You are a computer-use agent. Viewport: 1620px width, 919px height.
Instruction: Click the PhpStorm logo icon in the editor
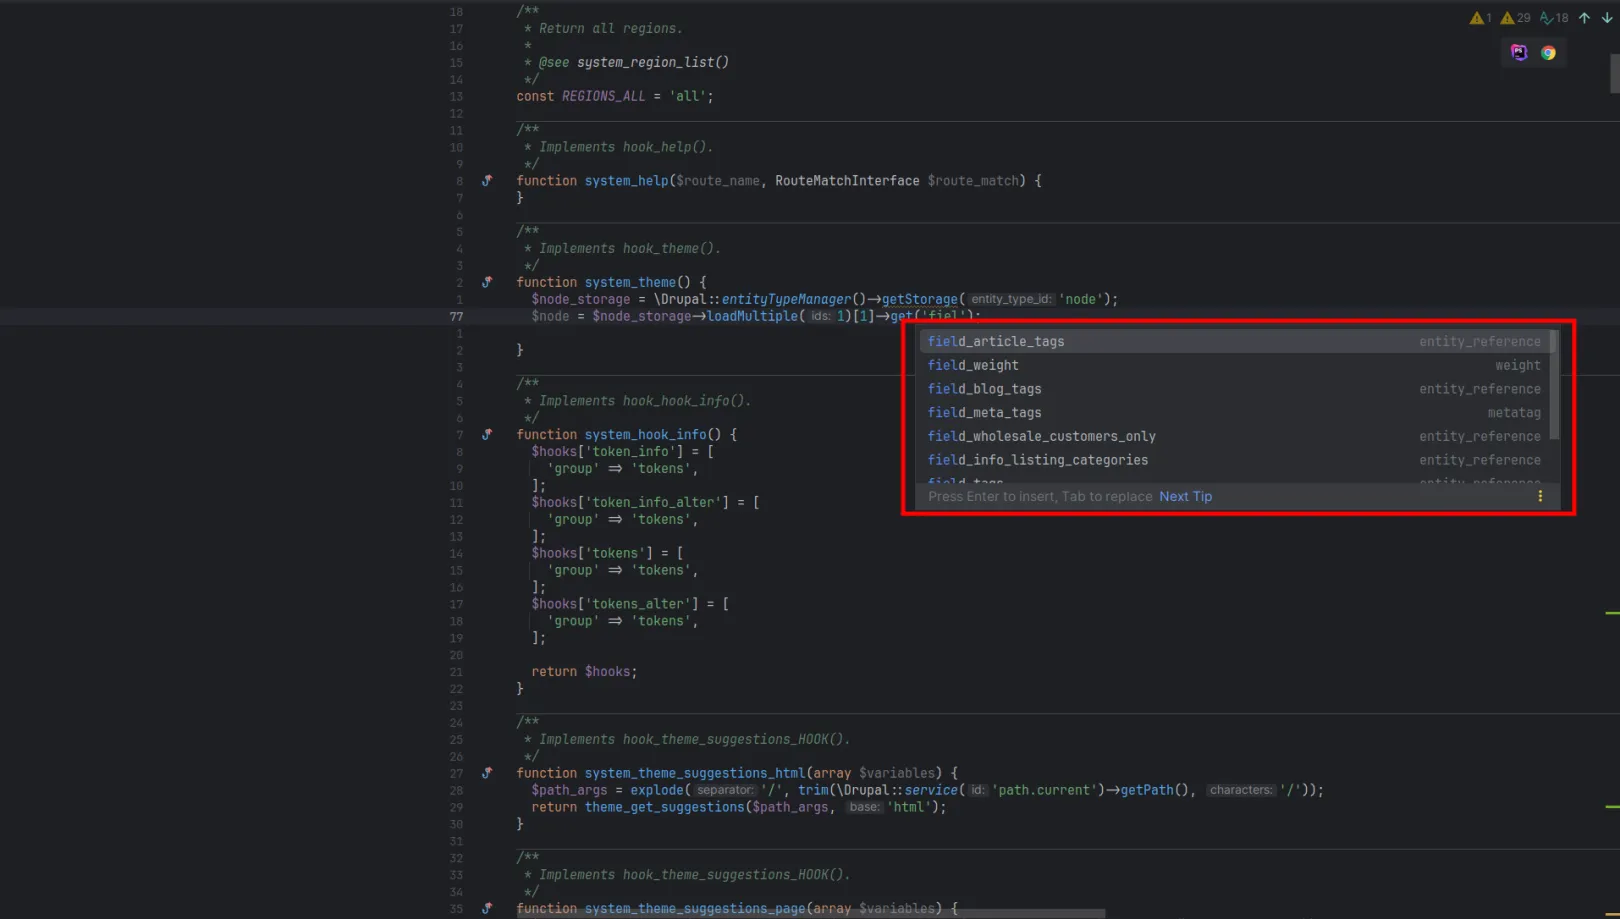click(1518, 52)
